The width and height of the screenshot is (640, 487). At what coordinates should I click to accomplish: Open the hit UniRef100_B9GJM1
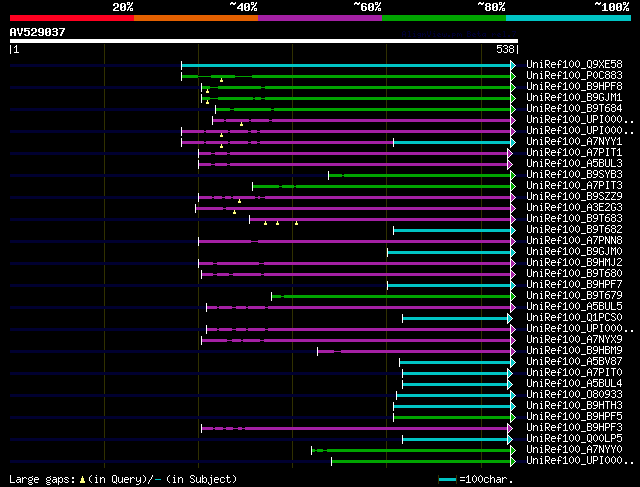[x=574, y=98]
